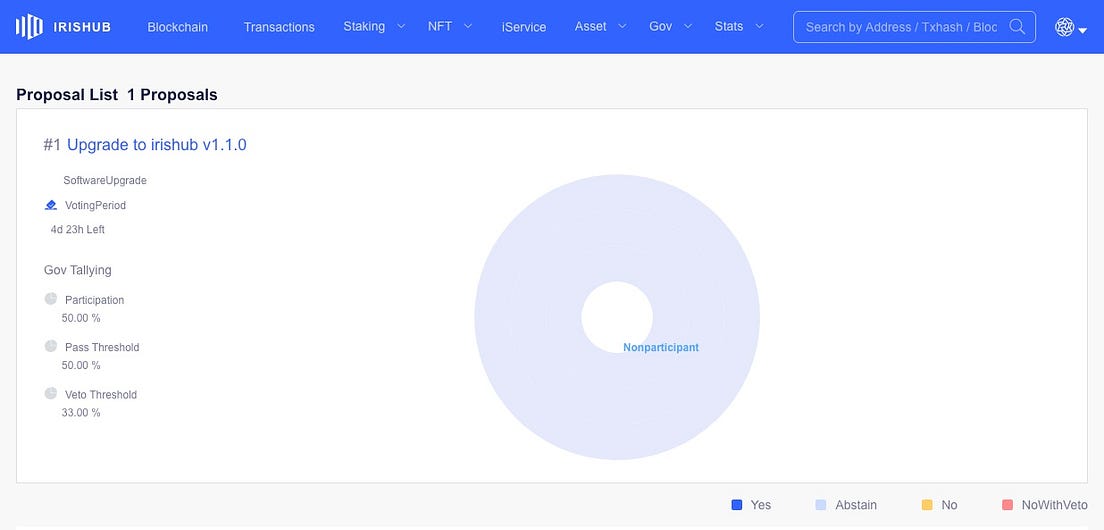Click the SoftwareUpgrade type text

pyautogui.click(x=105, y=180)
